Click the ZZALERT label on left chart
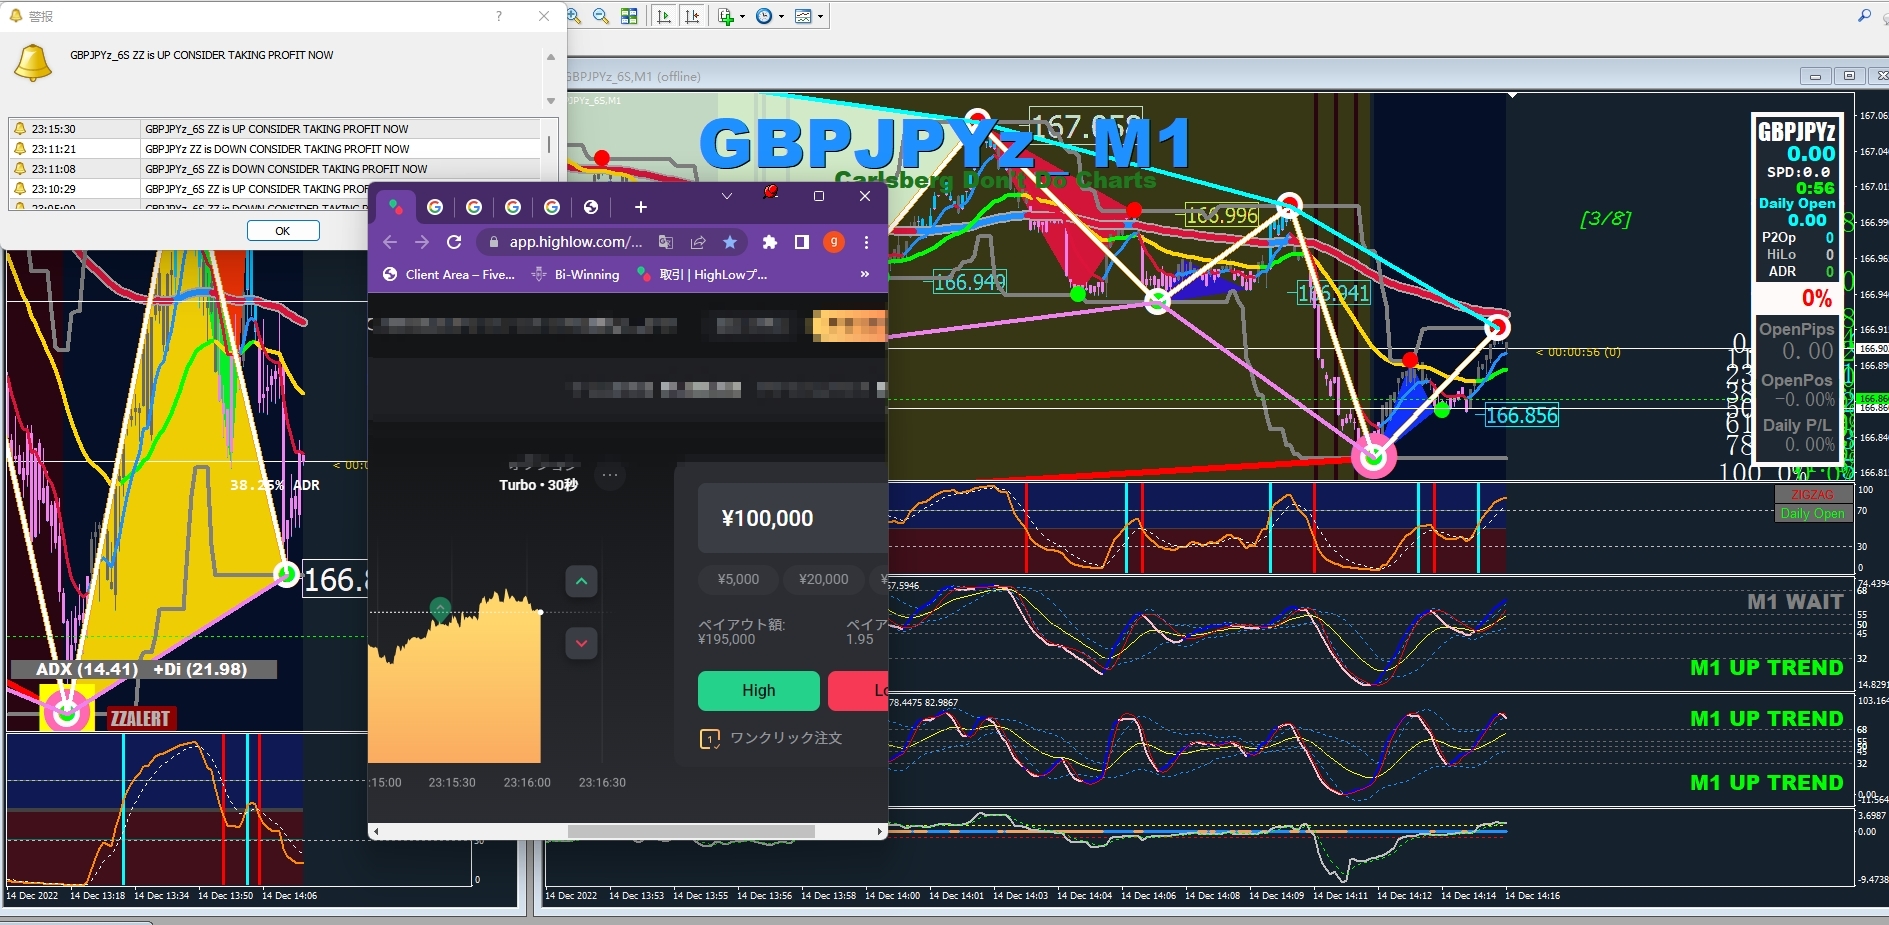 tap(140, 718)
